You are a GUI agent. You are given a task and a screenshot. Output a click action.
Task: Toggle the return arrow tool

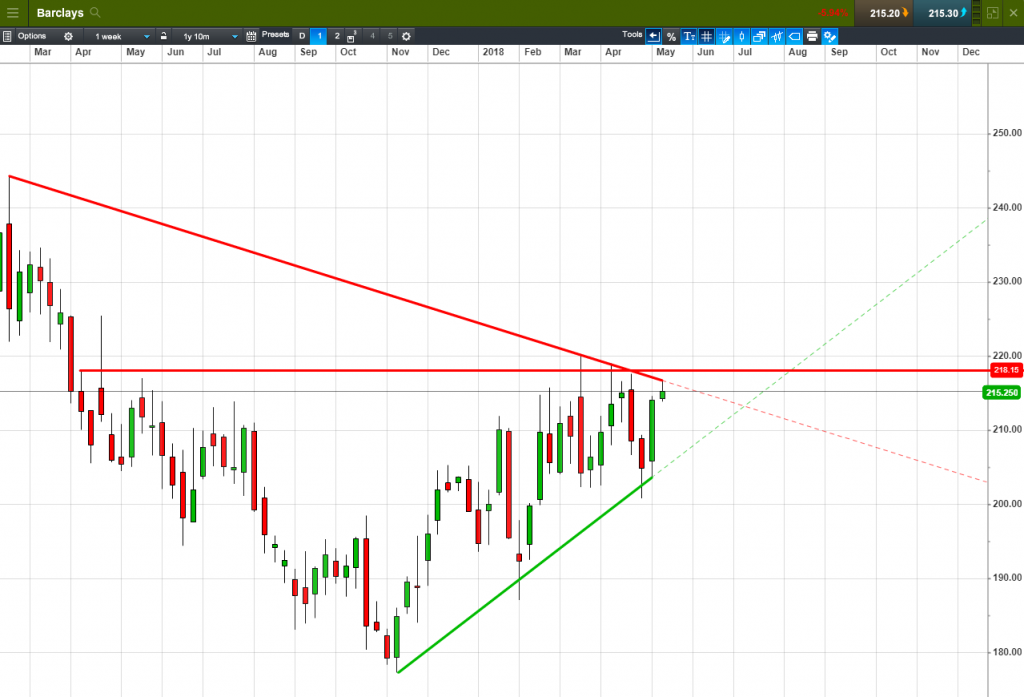(654, 37)
